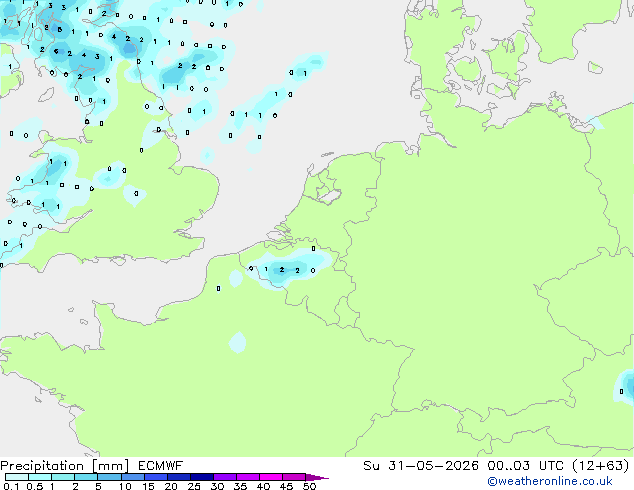Click the '10' legend scale value
The image size is (634, 490).
coord(125,486)
